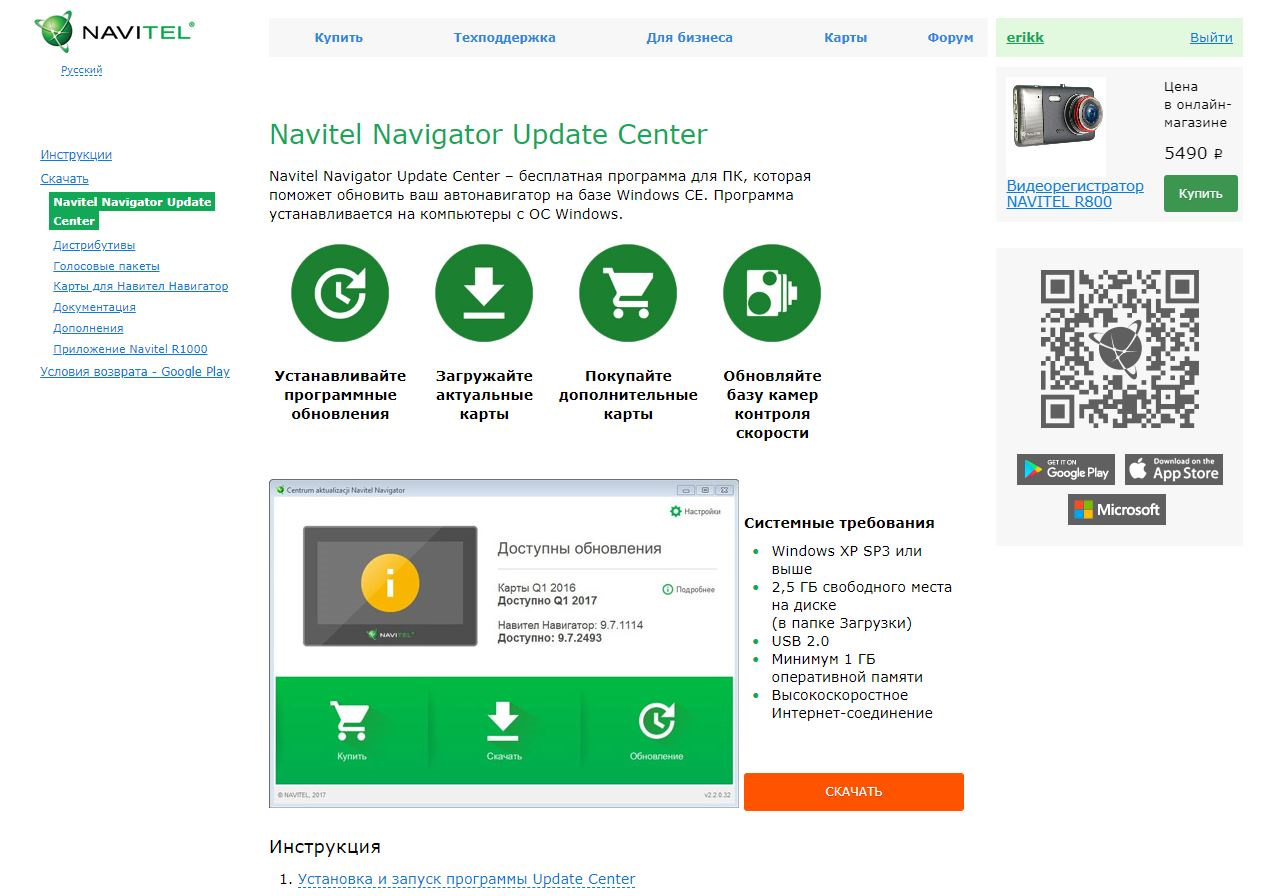This screenshot has height=896, width=1261.
Task: Open Дополнения in the sidebar
Action: click(88, 328)
